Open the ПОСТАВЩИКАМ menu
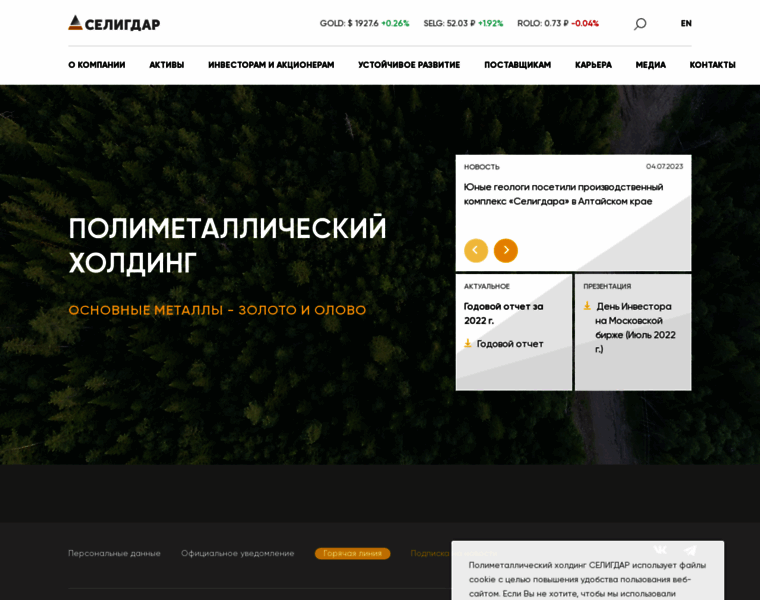Viewport: 760px width, 600px height. [518, 65]
